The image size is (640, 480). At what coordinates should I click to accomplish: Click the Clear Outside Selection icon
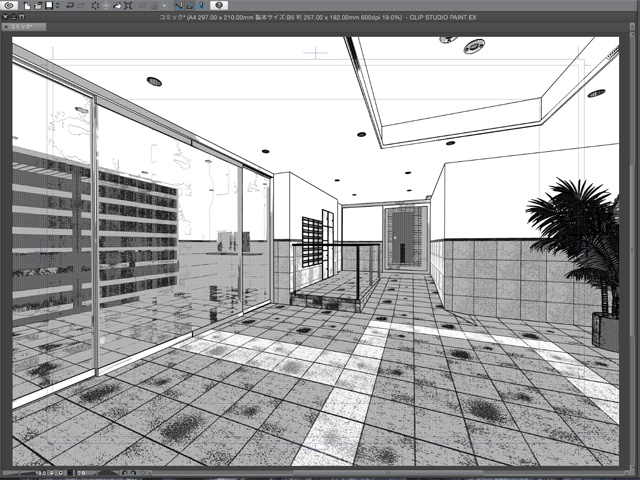point(106,5)
